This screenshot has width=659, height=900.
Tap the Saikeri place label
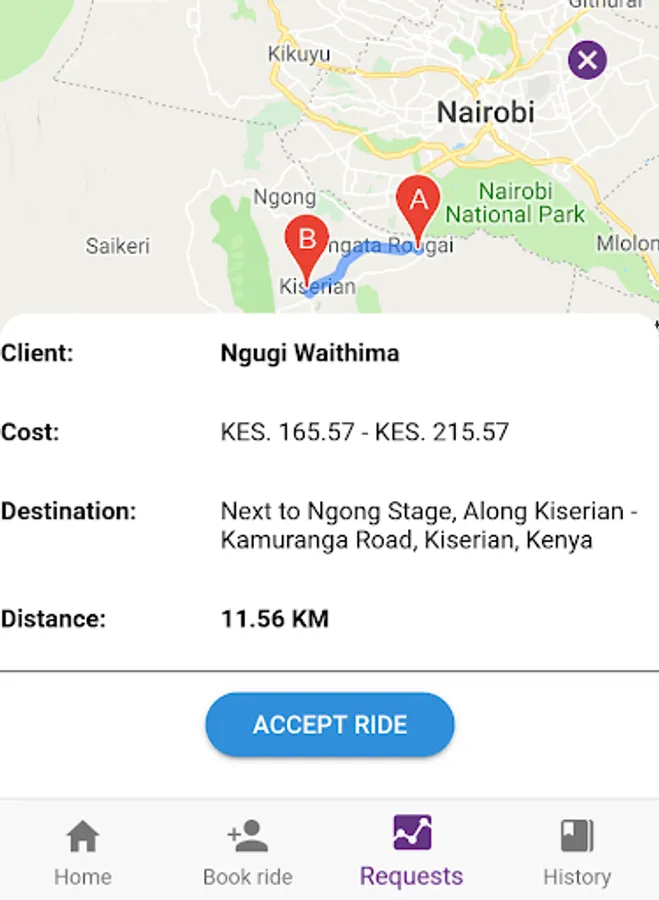click(x=117, y=246)
